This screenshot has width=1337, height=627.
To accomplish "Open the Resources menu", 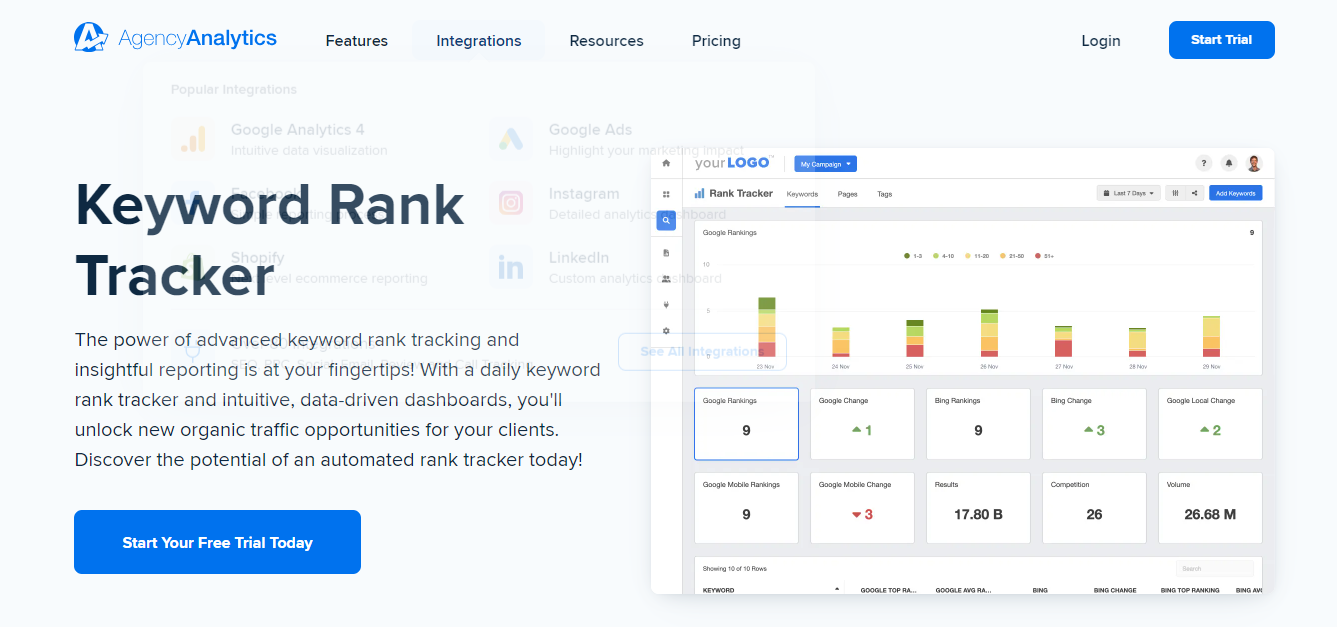I will coord(607,41).
